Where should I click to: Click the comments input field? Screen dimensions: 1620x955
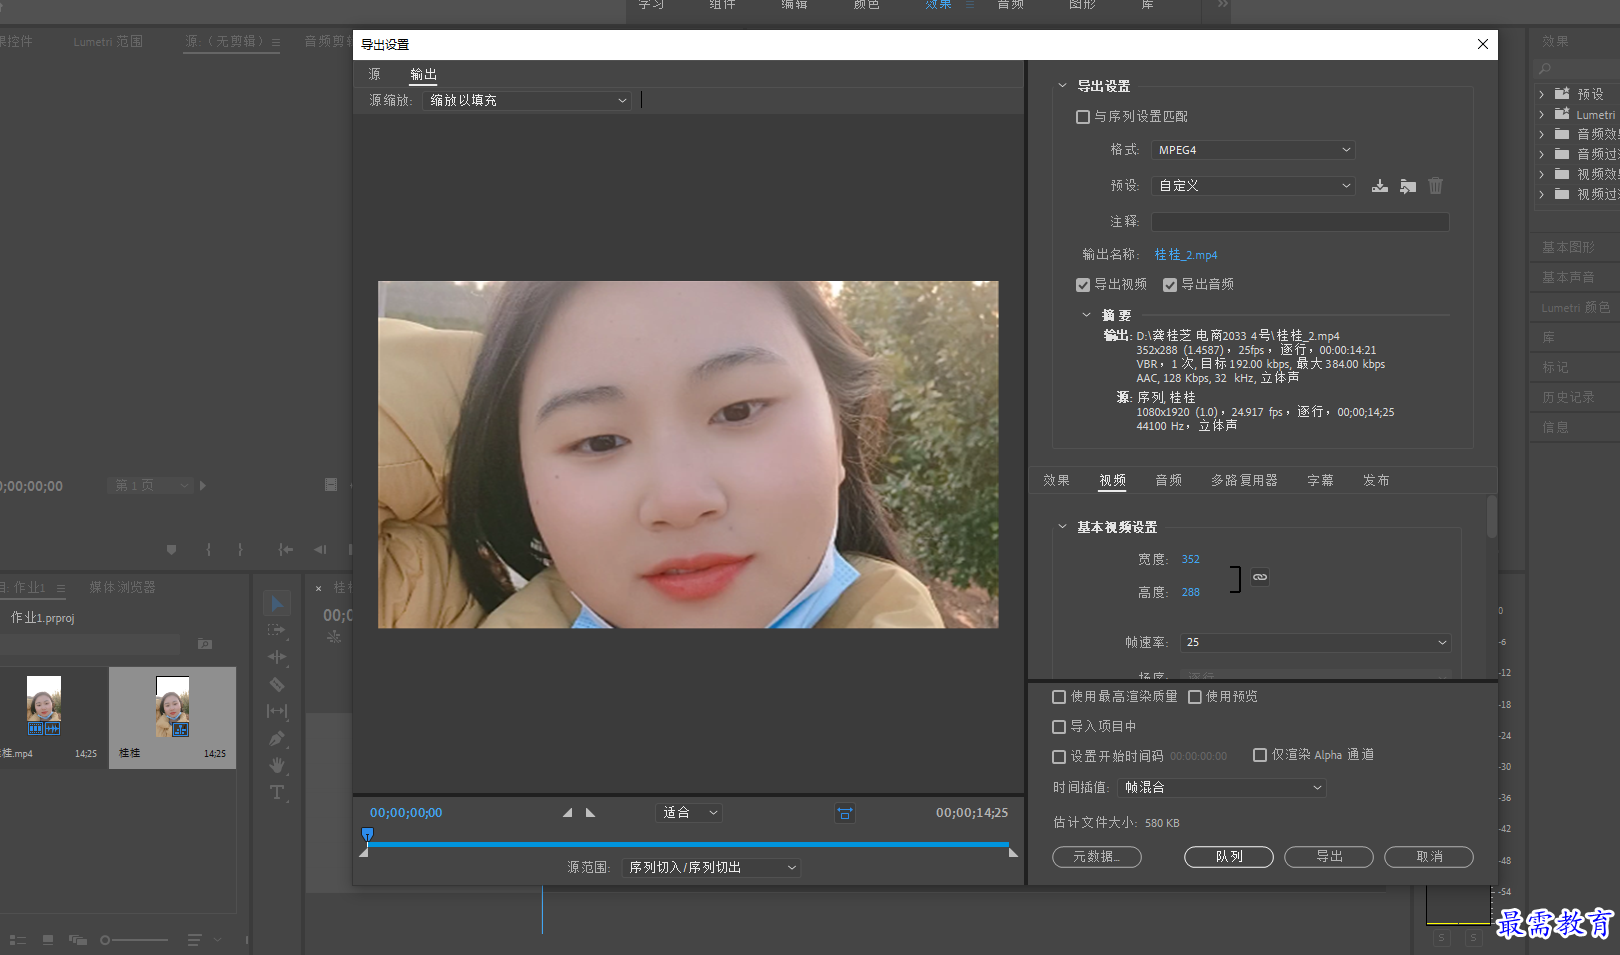(x=1300, y=222)
